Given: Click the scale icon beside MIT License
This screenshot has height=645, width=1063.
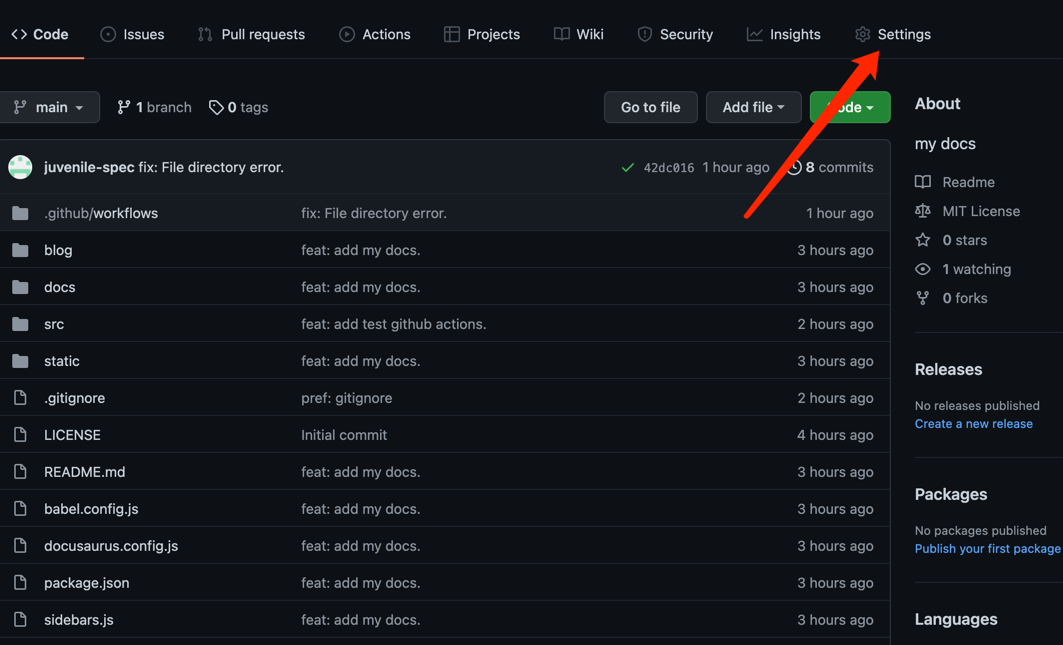Looking at the screenshot, I should (x=923, y=211).
